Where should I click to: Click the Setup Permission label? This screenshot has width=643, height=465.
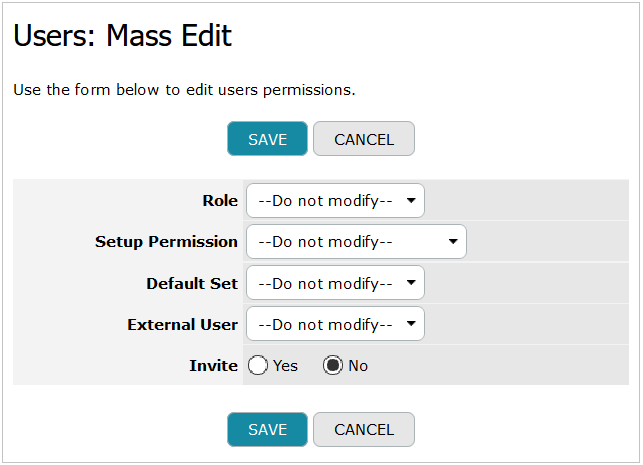click(x=166, y=242)
